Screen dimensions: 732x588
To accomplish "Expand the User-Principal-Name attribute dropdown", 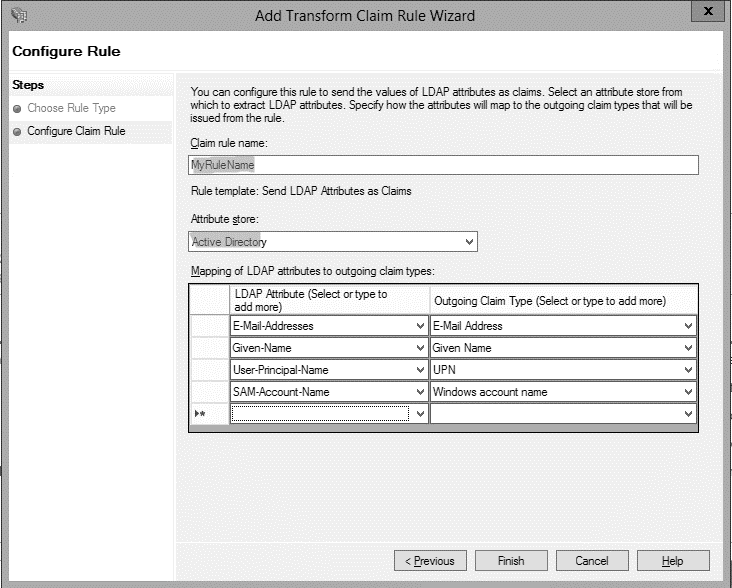I will click(419, 370).
